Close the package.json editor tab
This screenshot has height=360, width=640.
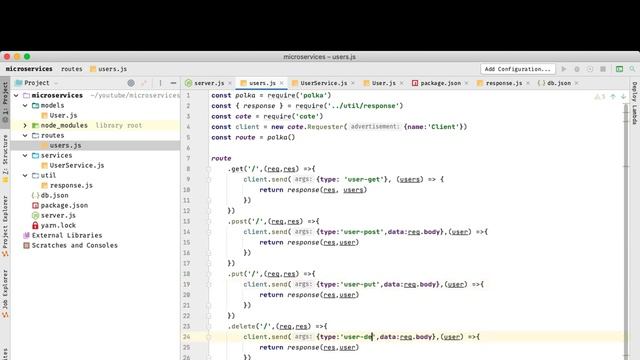click(x=466, y=83)
